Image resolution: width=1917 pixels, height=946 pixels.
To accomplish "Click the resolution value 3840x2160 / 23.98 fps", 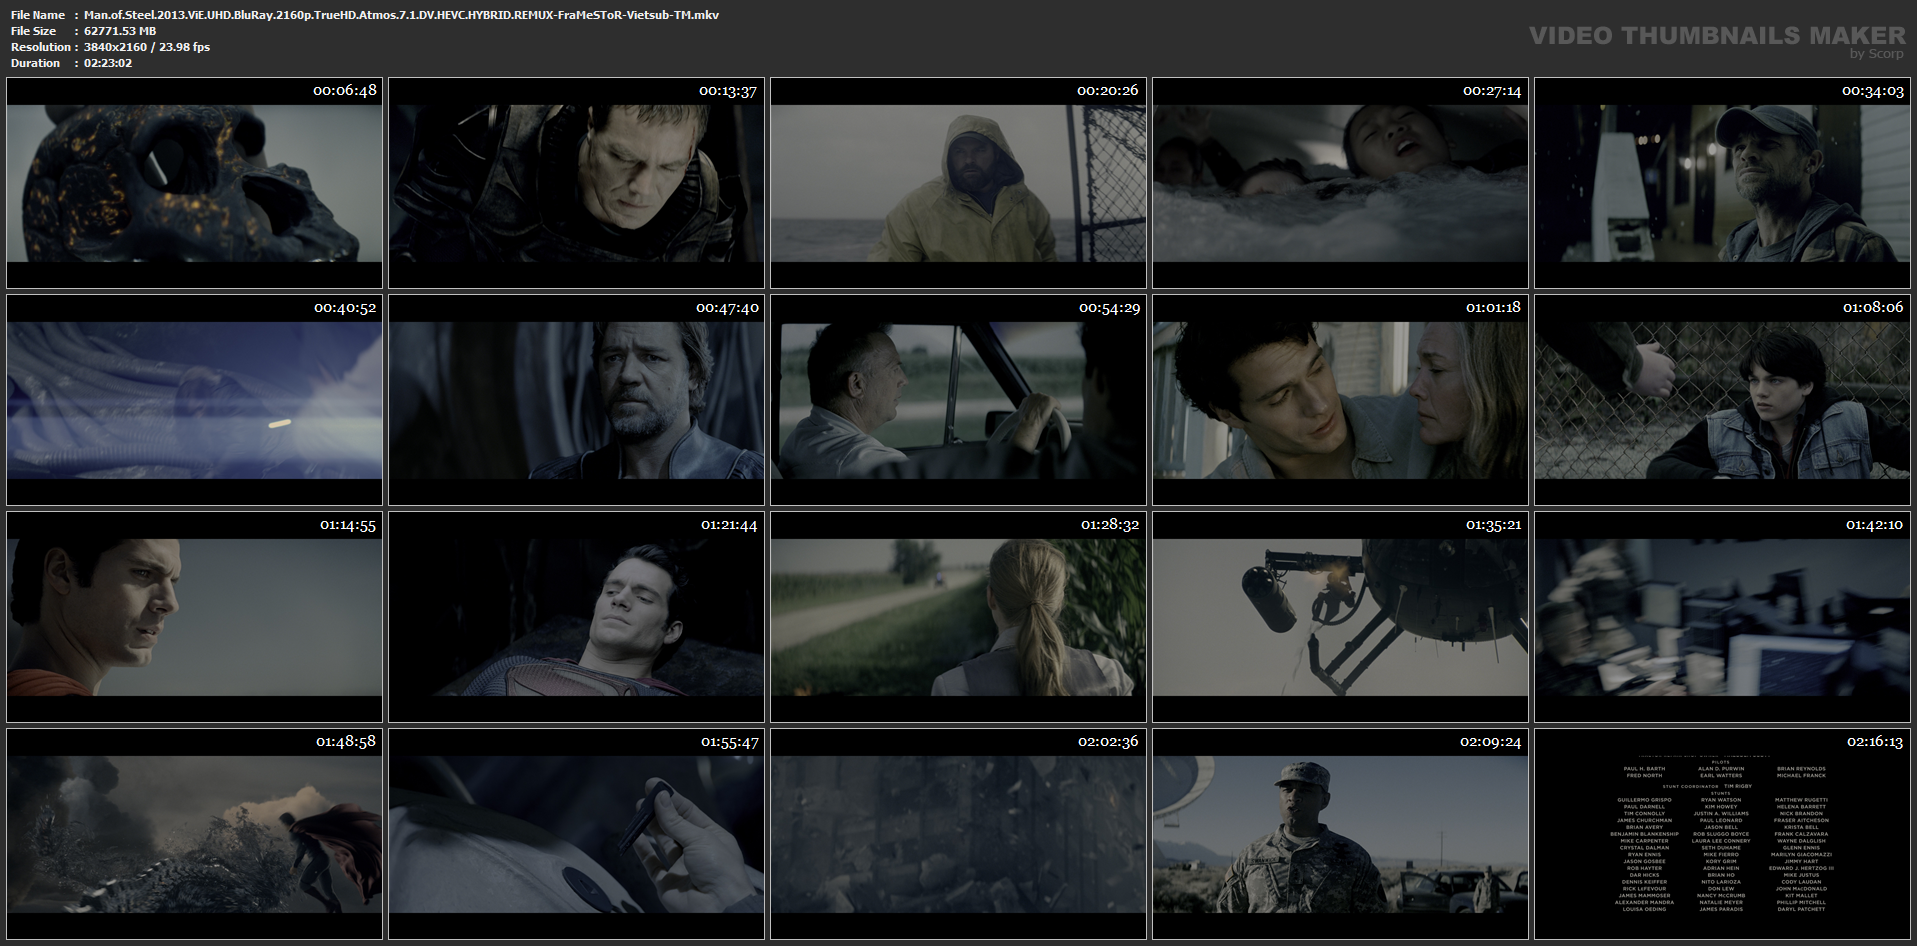I will click(147, 47).
